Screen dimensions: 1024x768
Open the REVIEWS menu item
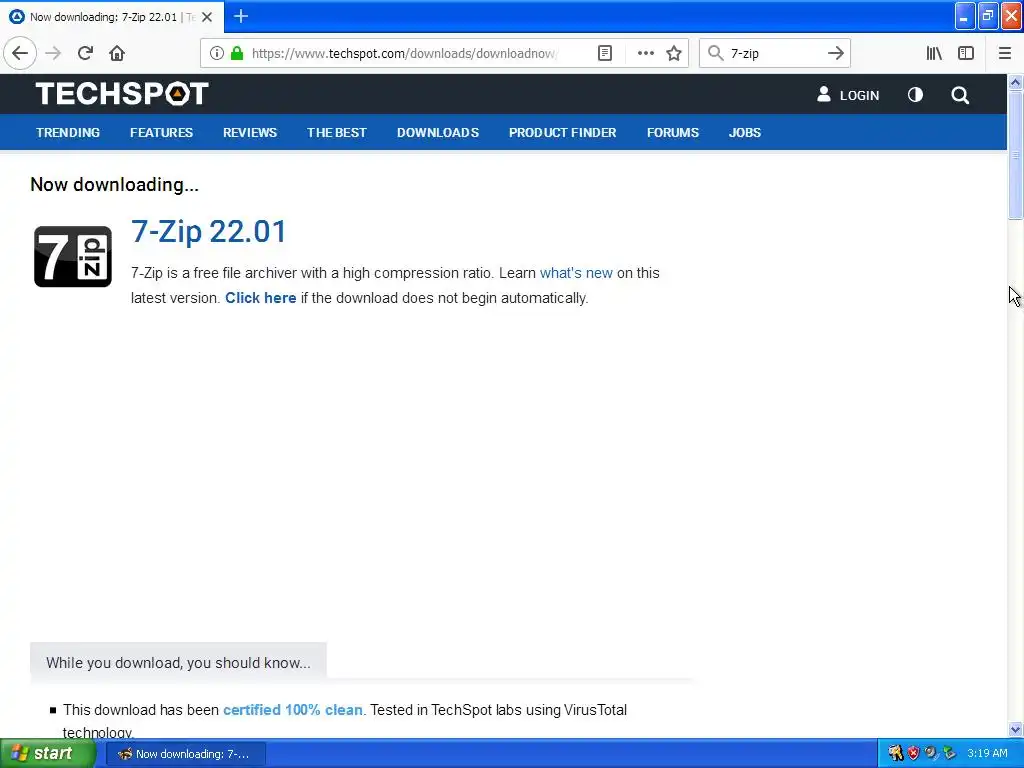coord(250,133)
